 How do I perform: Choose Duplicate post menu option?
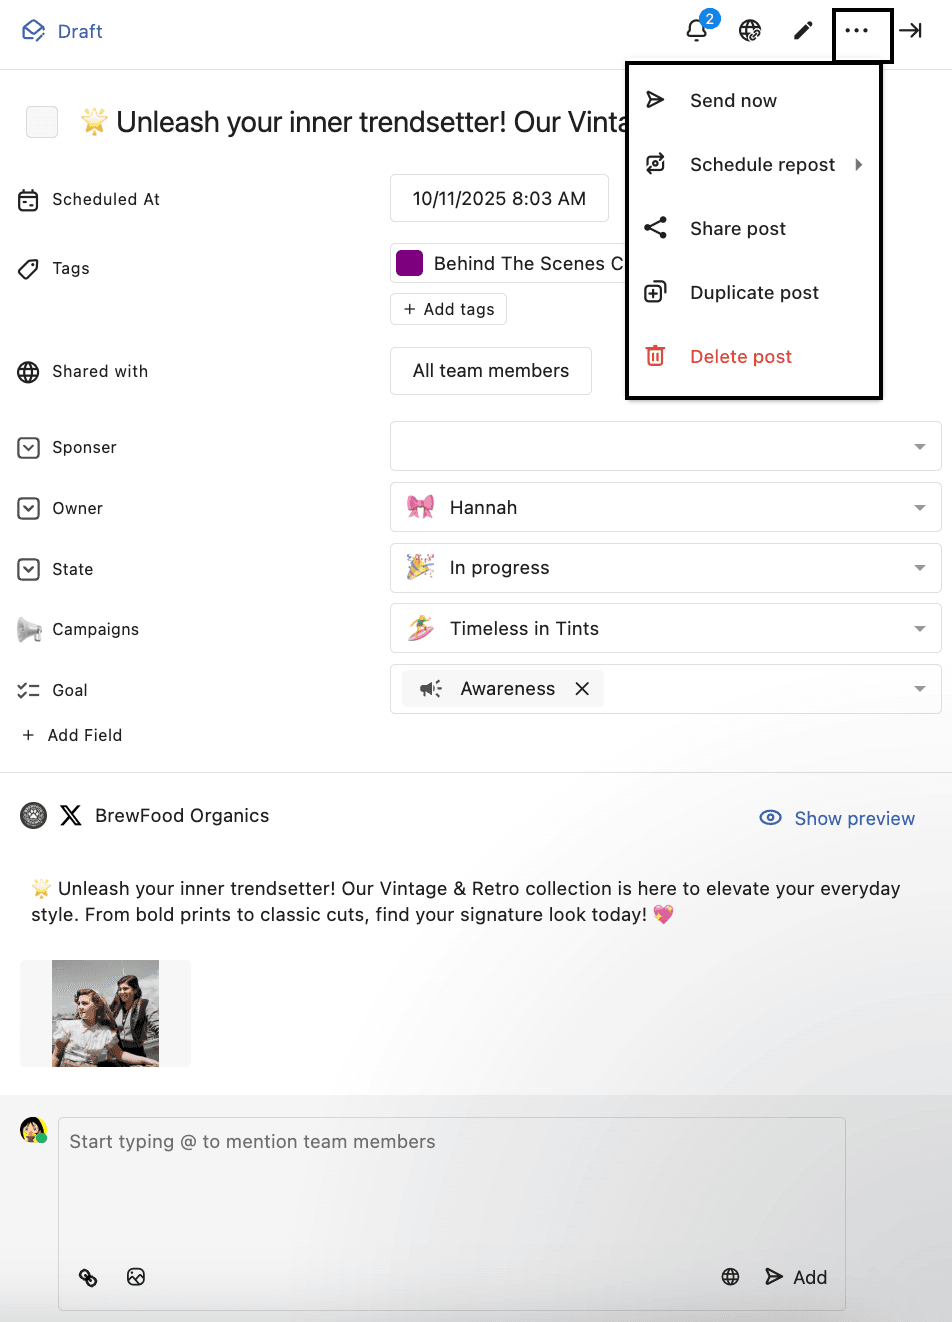(754, 293)
